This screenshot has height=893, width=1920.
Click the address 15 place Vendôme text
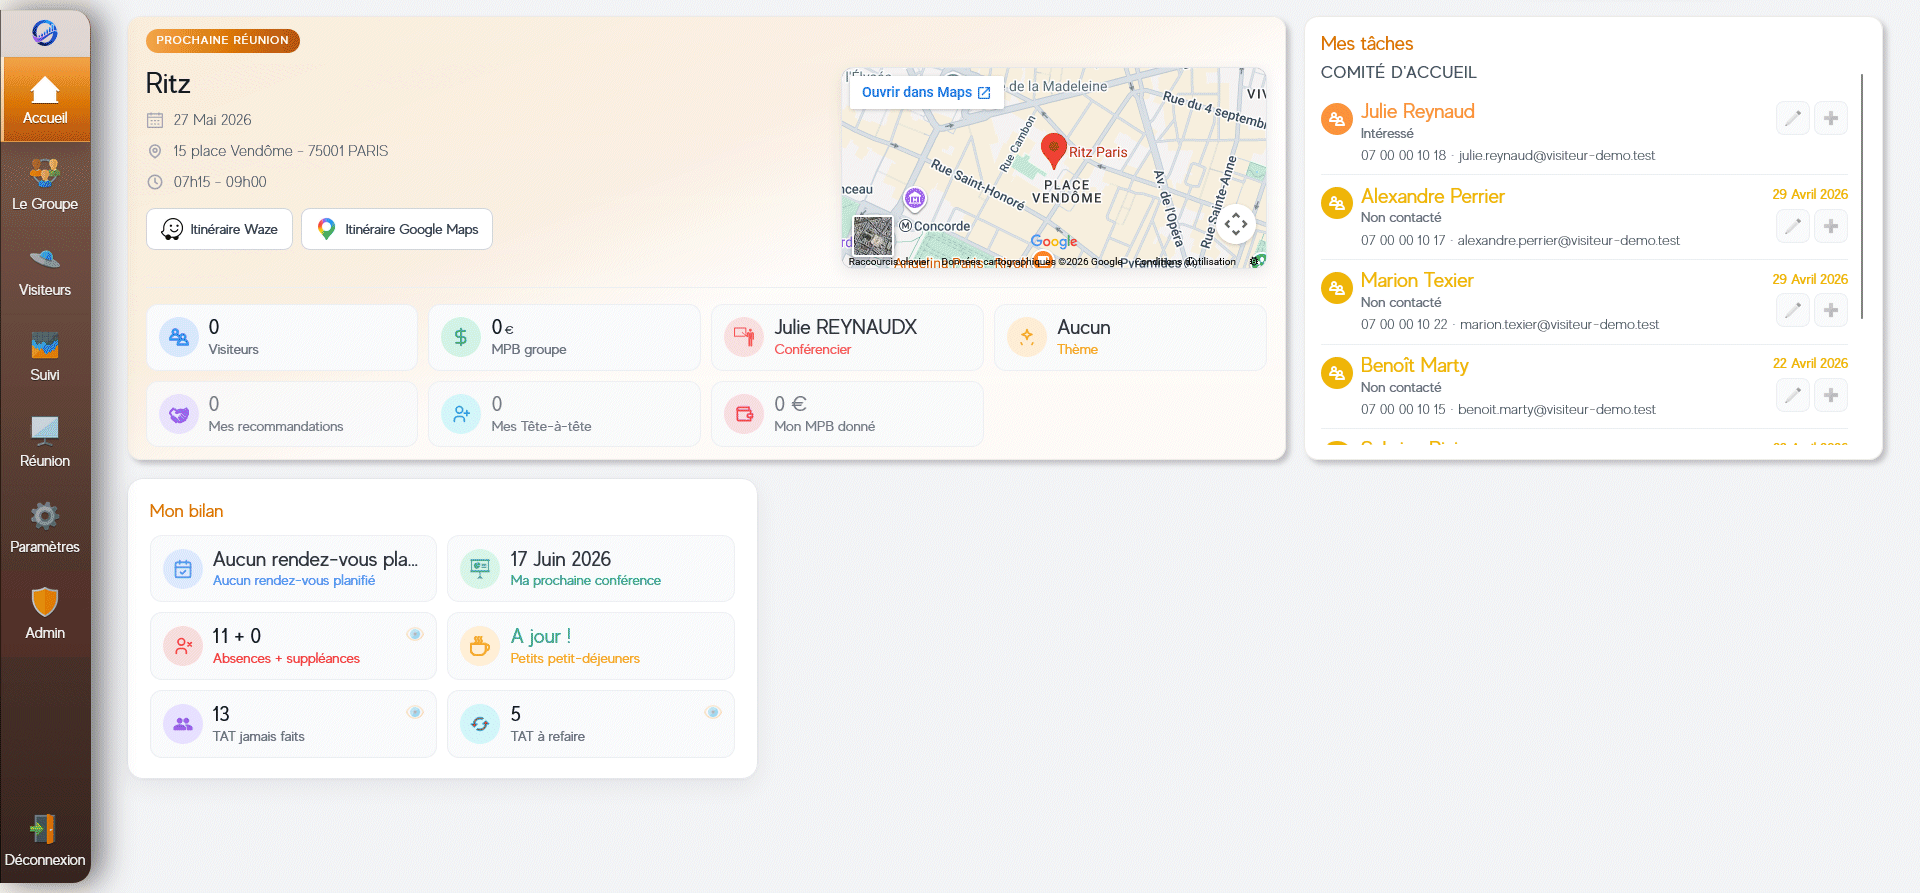[x=280, y=151]
